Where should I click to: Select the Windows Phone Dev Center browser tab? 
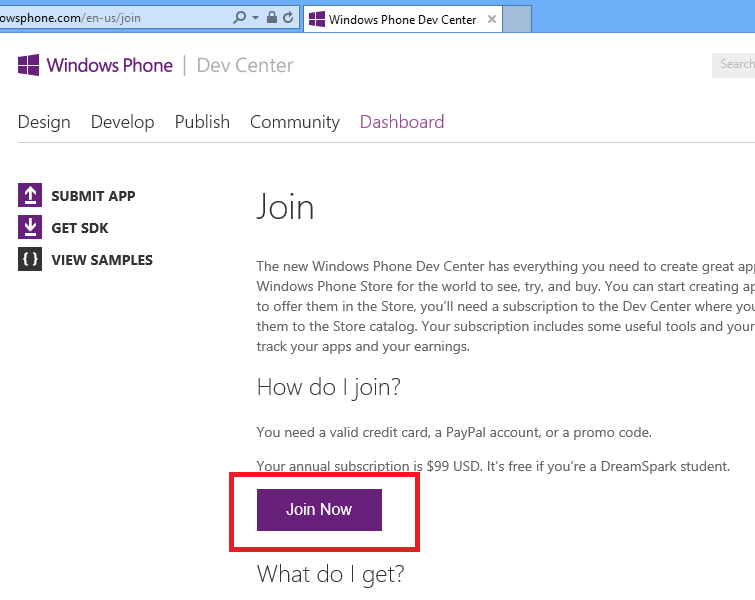tap(403, 19)
